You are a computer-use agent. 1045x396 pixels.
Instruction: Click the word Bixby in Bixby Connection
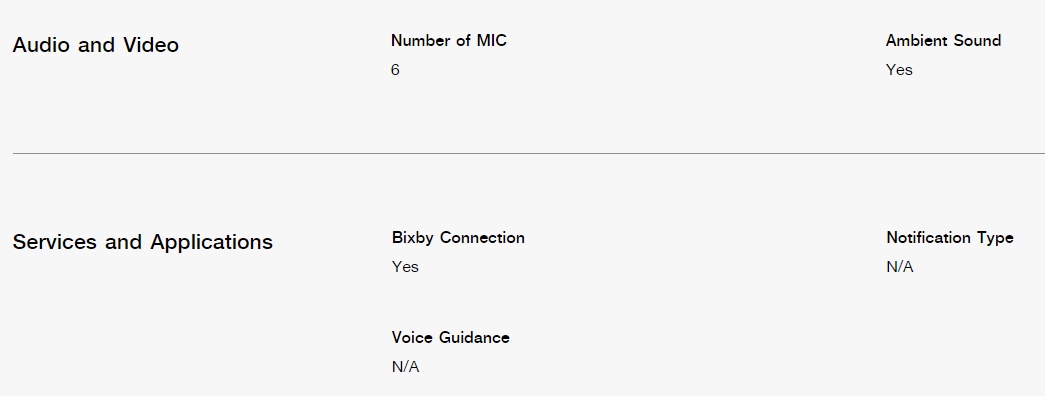pos(414,238)
